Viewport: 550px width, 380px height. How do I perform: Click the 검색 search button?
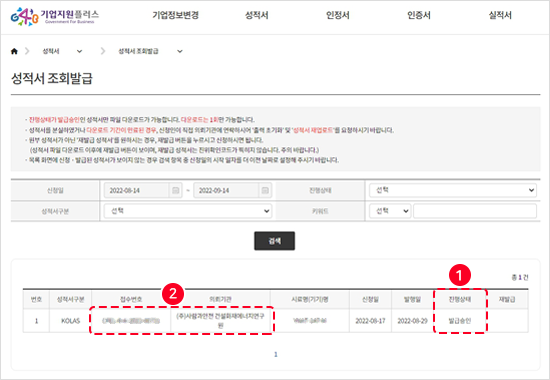coord(274,241)
